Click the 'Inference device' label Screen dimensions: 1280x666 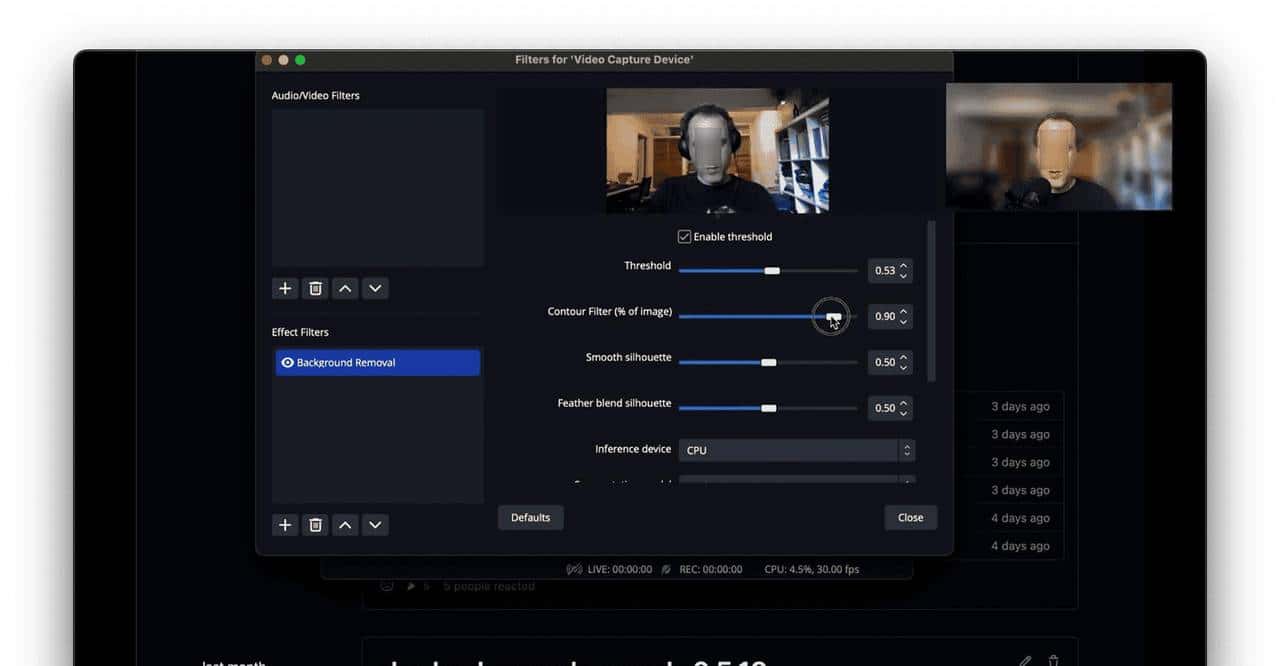click(633, 449)
